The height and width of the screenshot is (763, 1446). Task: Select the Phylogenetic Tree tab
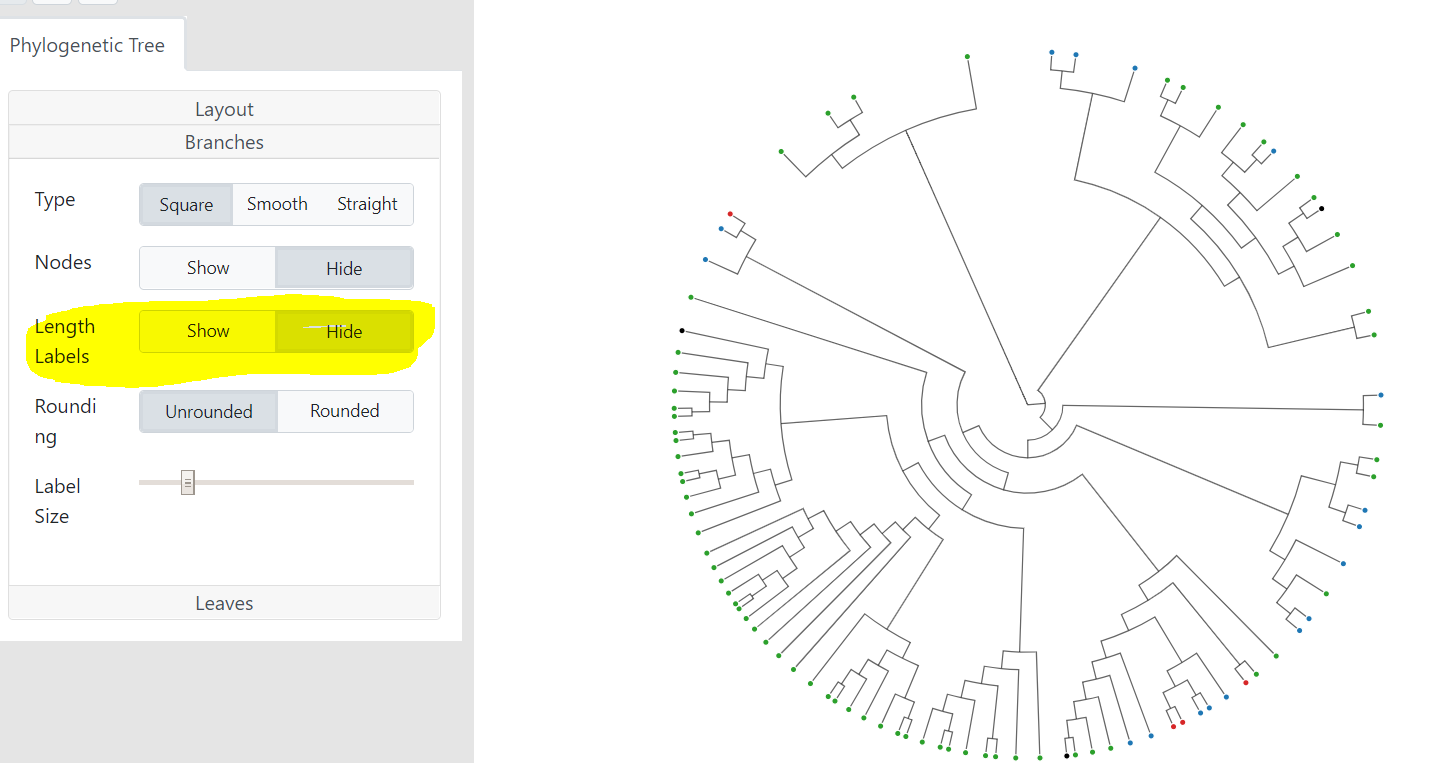[86, 45]
